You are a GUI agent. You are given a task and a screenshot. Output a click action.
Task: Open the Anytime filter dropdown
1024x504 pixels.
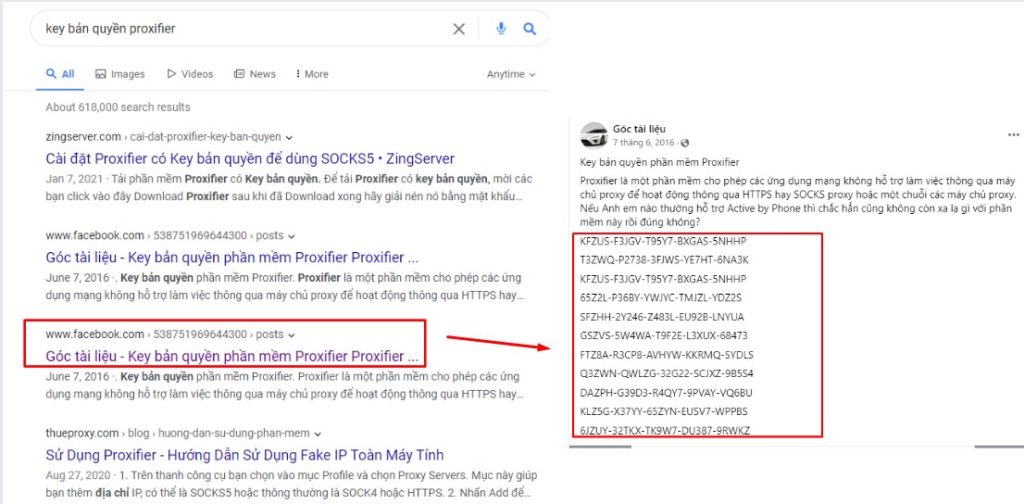click(511, 74)
